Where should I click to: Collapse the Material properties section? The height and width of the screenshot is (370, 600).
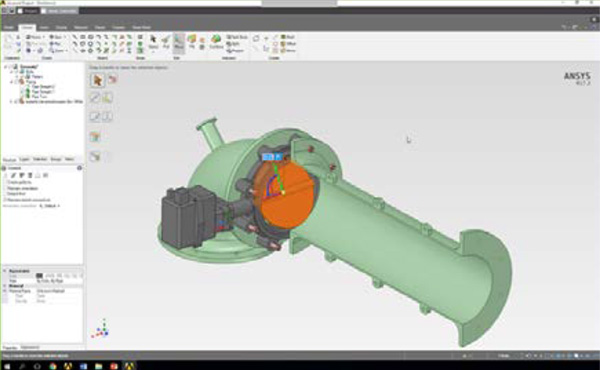coord(5,286)
